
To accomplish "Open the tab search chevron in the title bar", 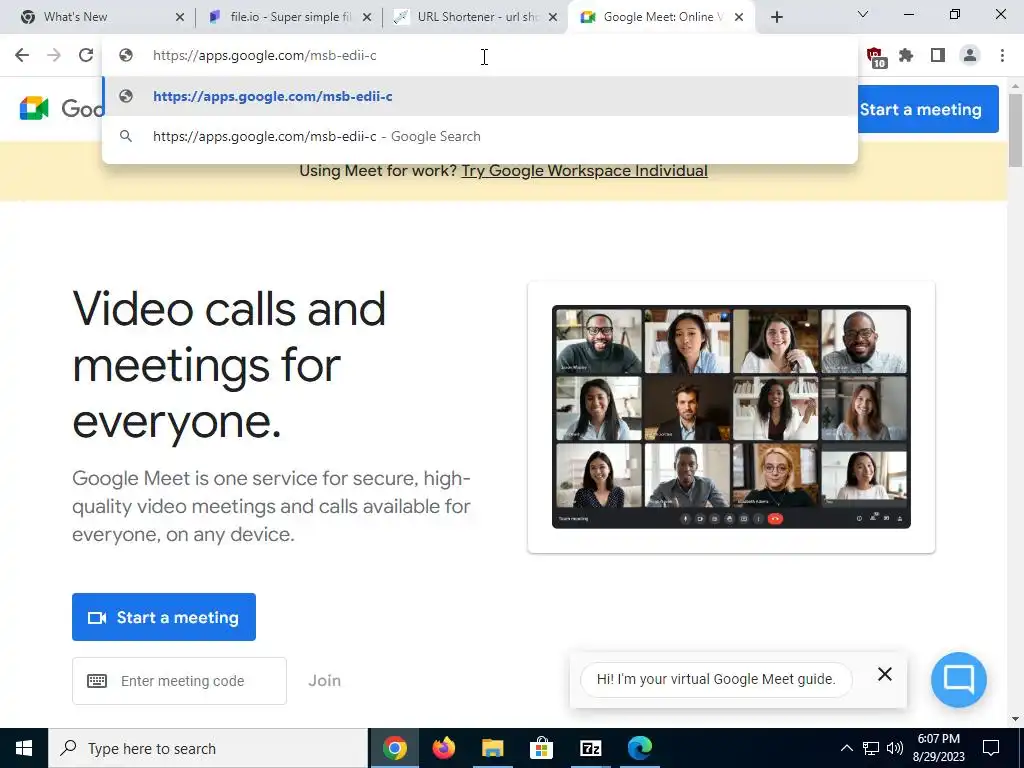I will pos(863,14).
